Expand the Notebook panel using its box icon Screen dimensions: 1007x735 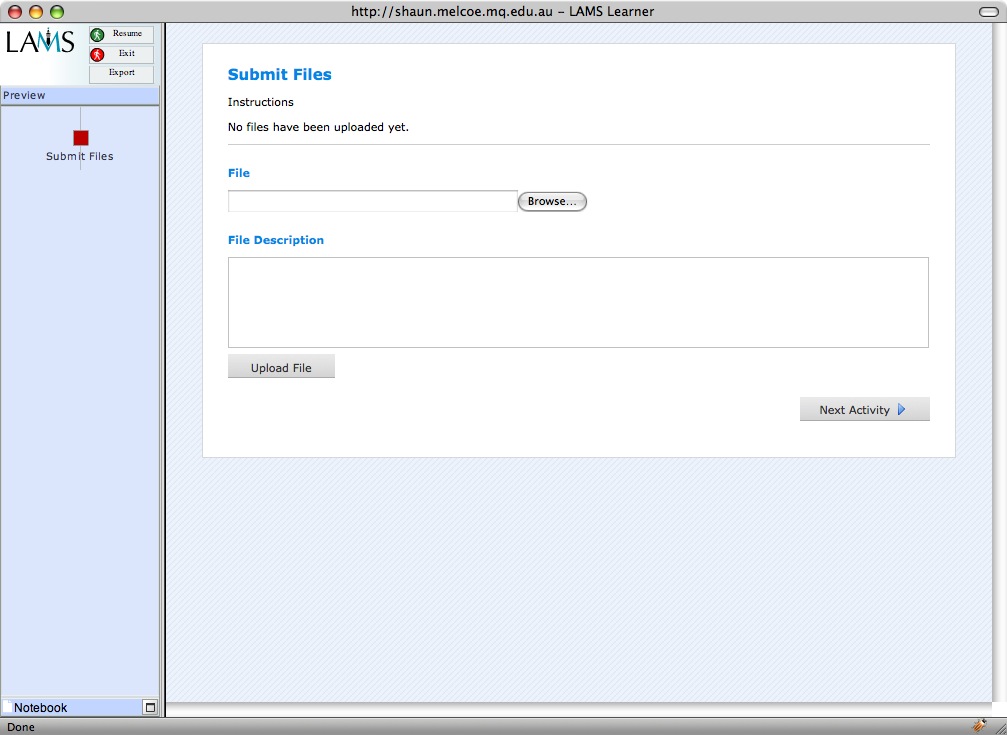point(150,708)
